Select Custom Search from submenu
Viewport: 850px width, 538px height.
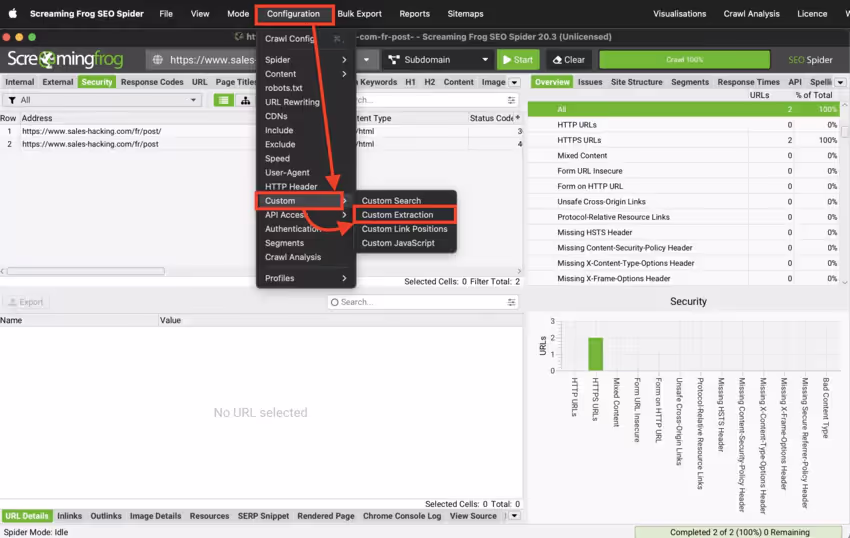coord(404,201)
